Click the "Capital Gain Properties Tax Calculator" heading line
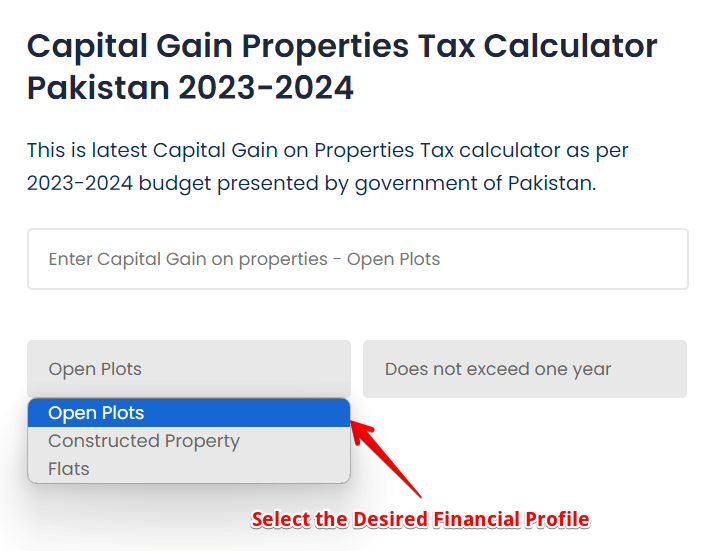This screenshot has height=551, width=713. (342, 46)
